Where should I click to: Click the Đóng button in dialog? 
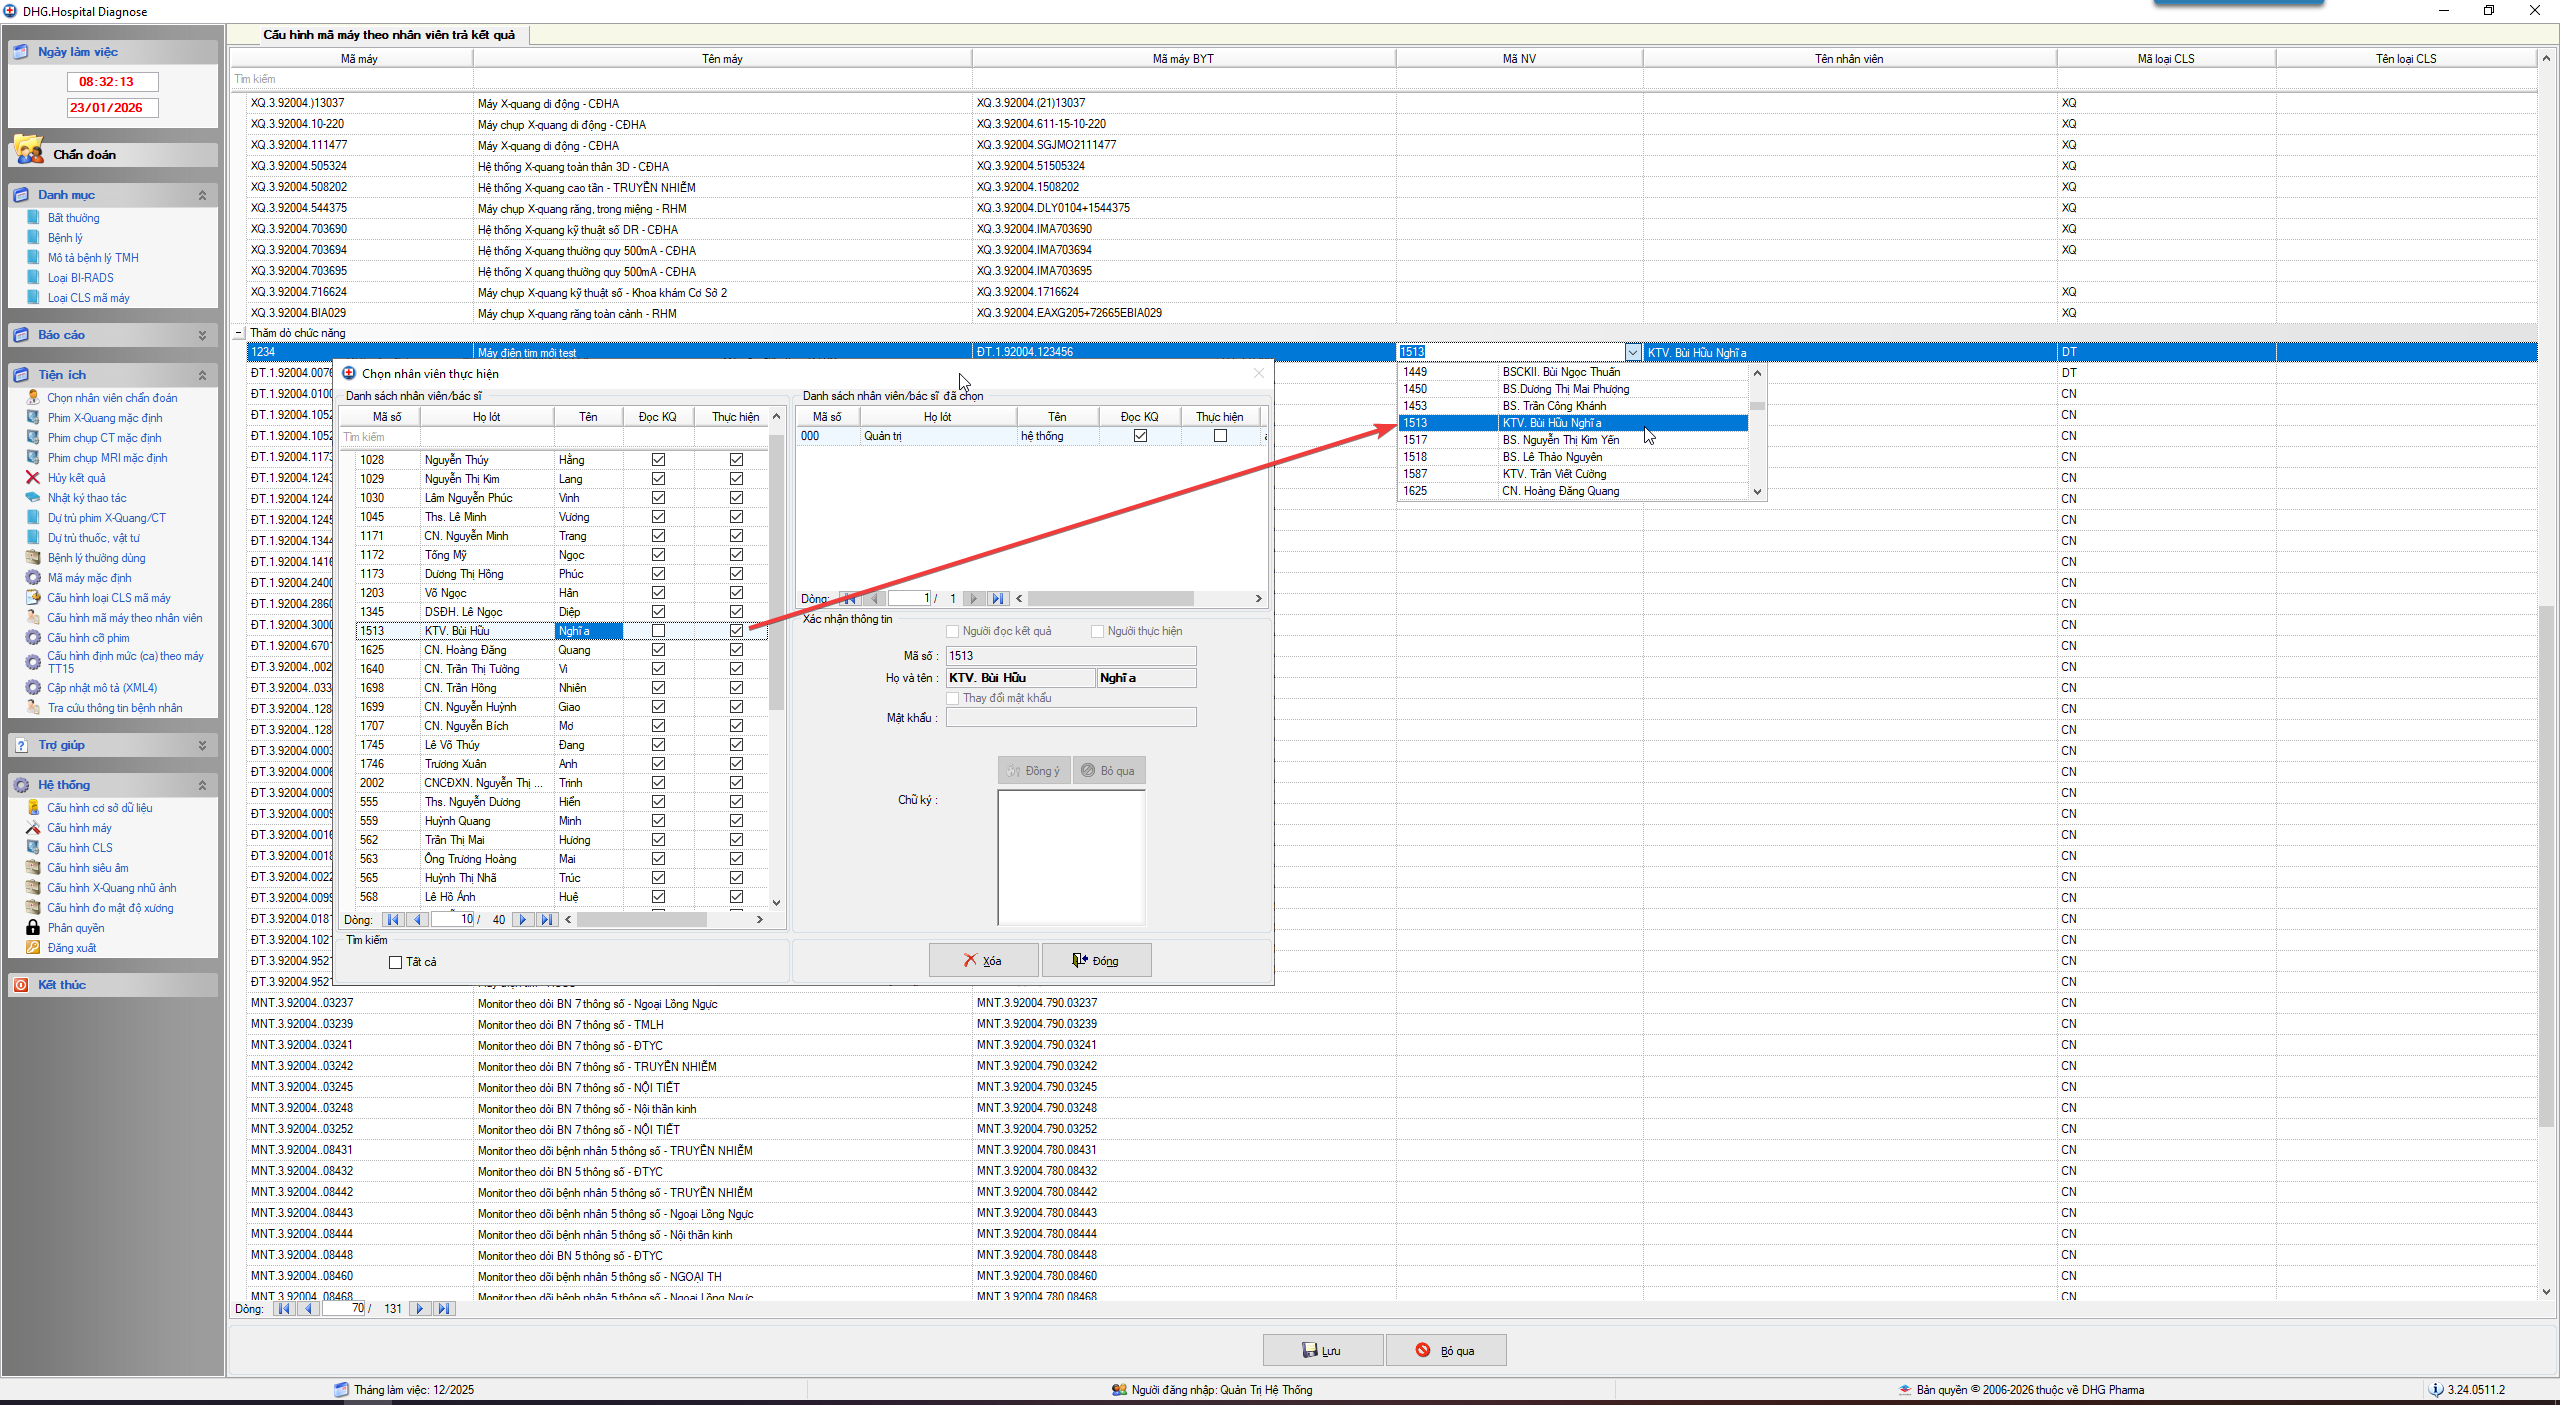click(1096, 961)
